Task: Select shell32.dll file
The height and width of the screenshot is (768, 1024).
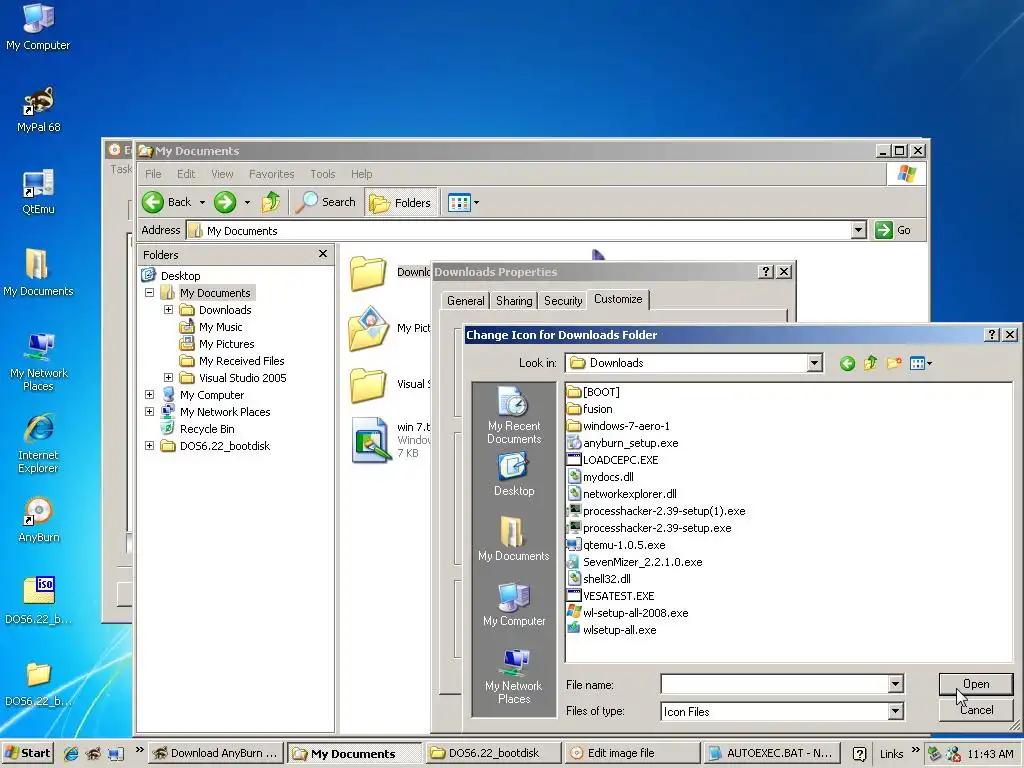Action: point(599,579)
